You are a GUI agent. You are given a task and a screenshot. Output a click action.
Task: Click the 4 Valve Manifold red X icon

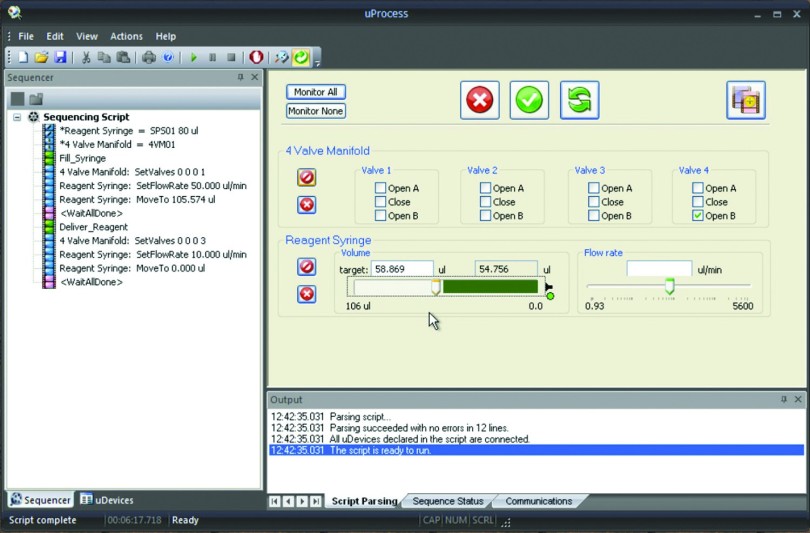click(x=306, y=205)
